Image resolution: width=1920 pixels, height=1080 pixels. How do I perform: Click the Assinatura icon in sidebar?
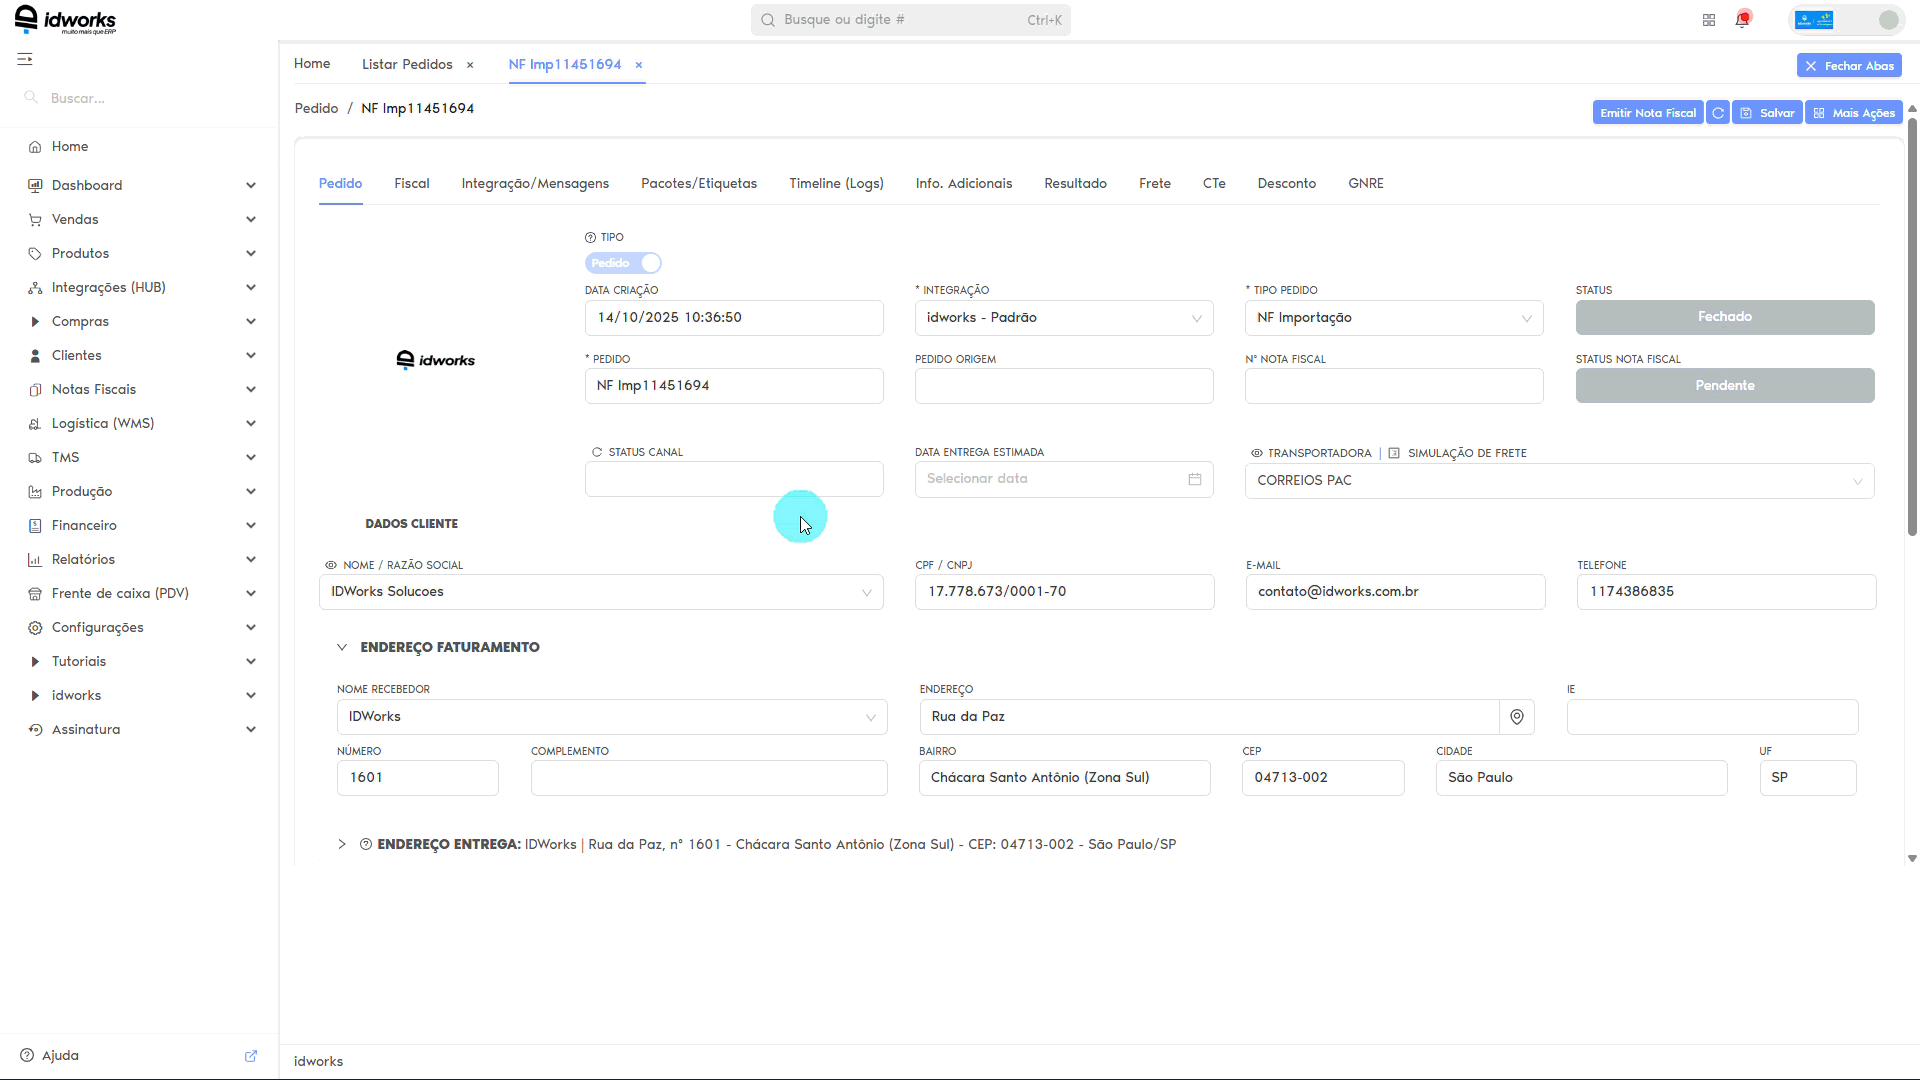(35, 730)
